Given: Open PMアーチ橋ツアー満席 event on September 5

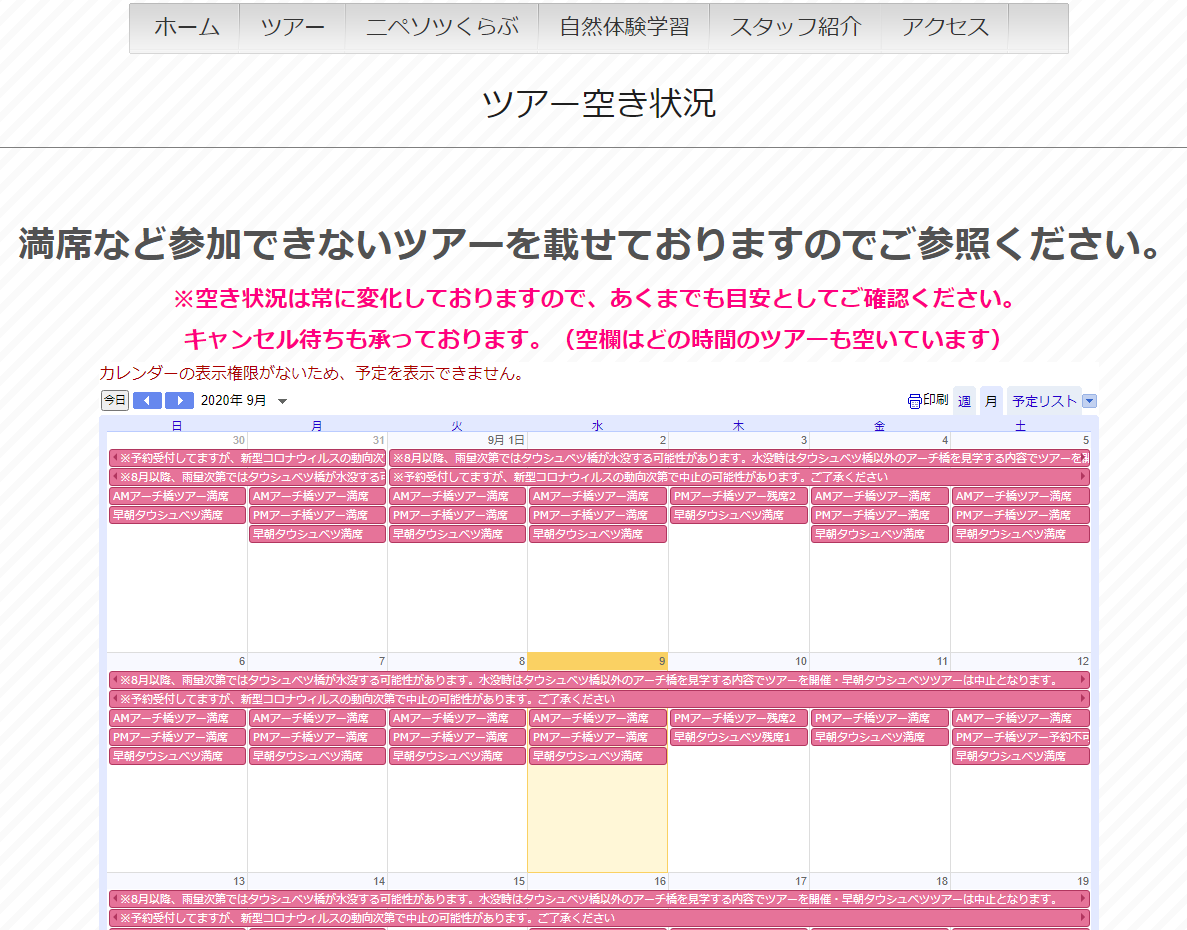Looking at the screenshot, I should pyautogui.click(x=1020, y=515).
